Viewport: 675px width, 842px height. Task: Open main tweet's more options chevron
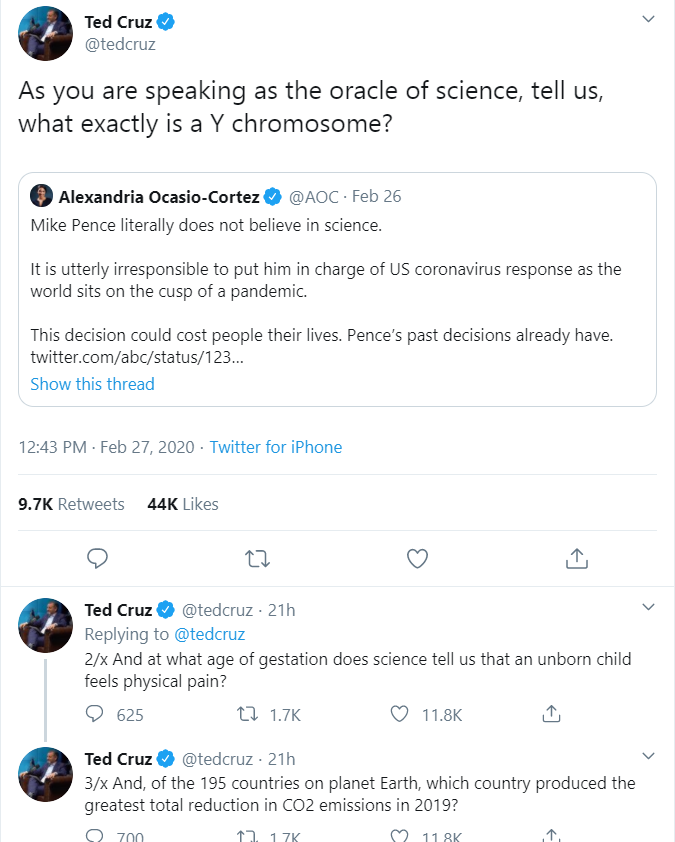[648, 19]
